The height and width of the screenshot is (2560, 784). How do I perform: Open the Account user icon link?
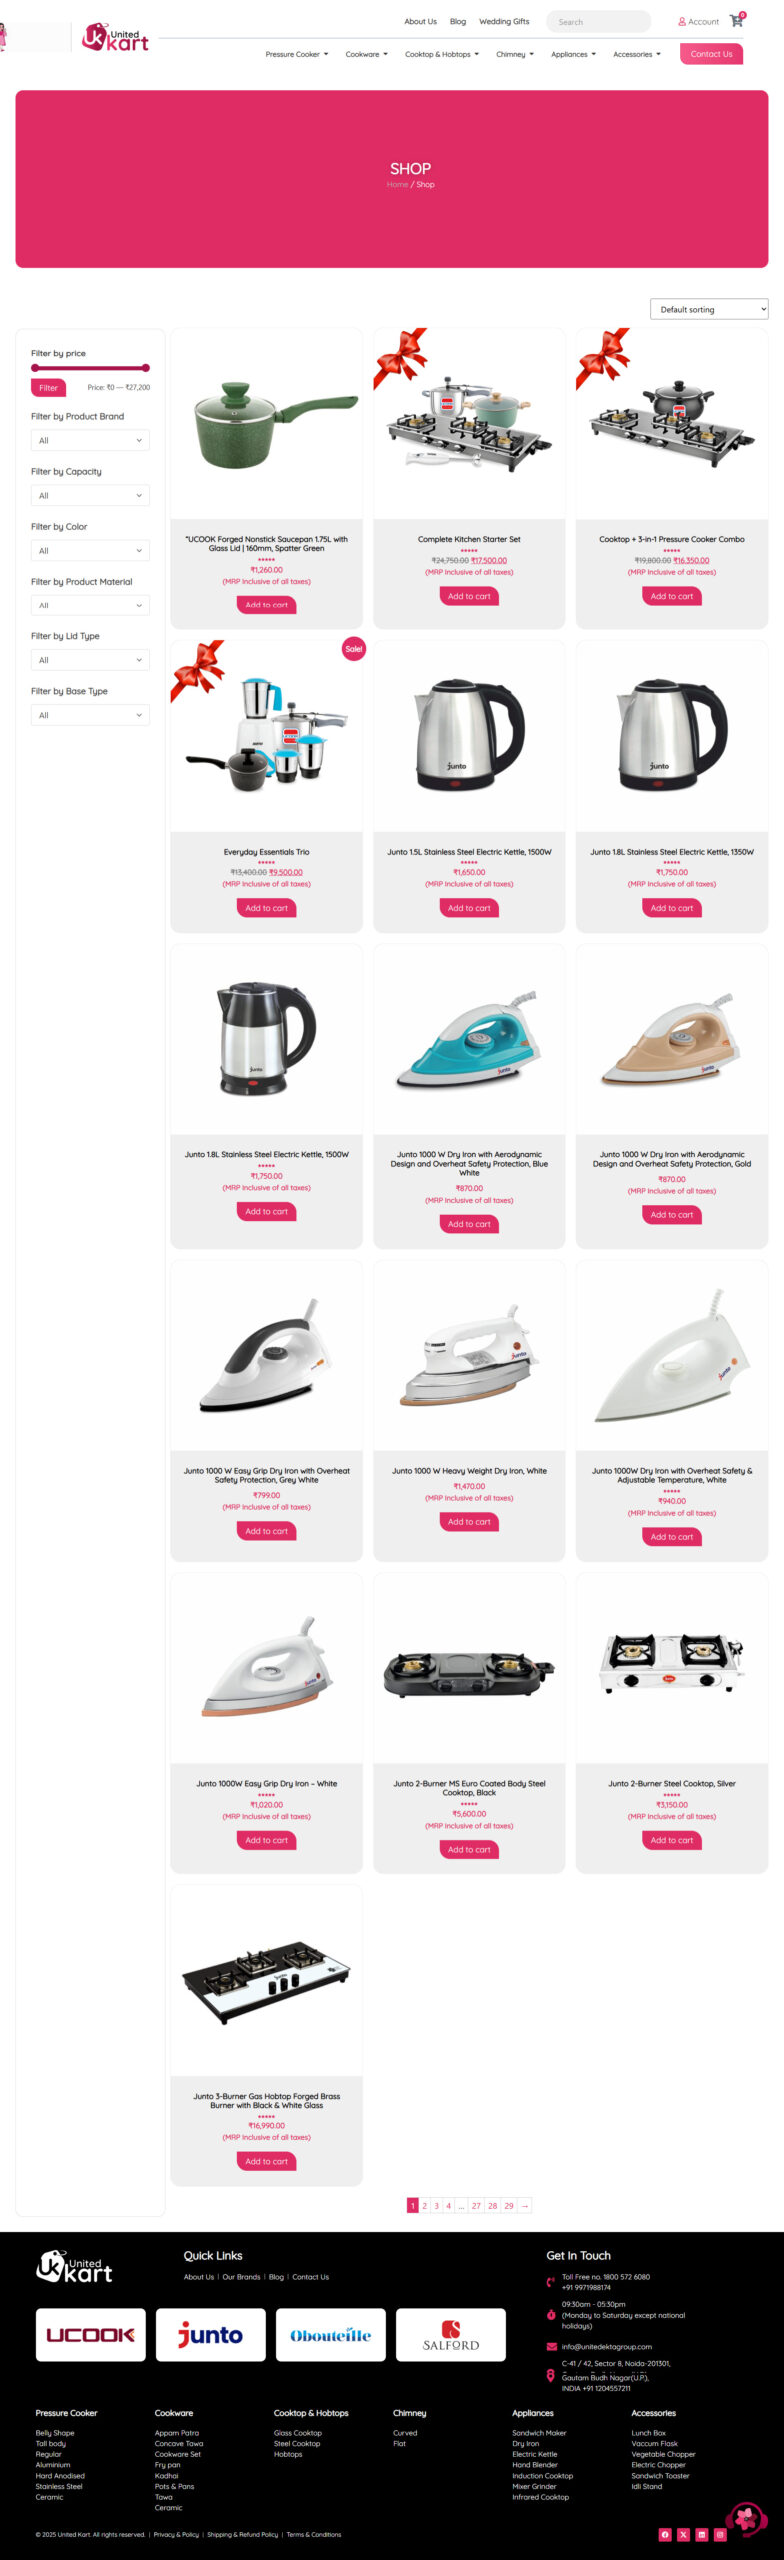click(x=698, y=21)
